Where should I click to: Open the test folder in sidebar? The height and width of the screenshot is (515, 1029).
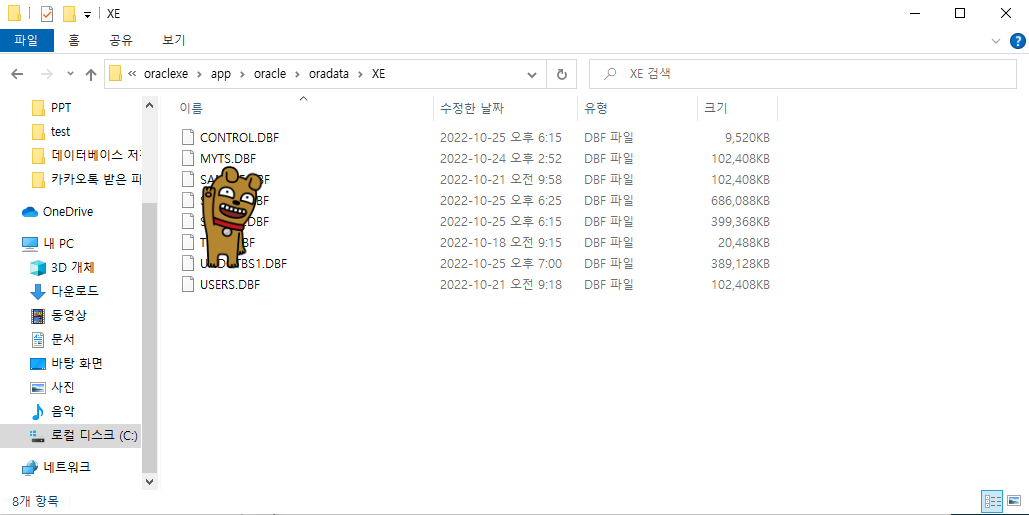pos(60,132)
